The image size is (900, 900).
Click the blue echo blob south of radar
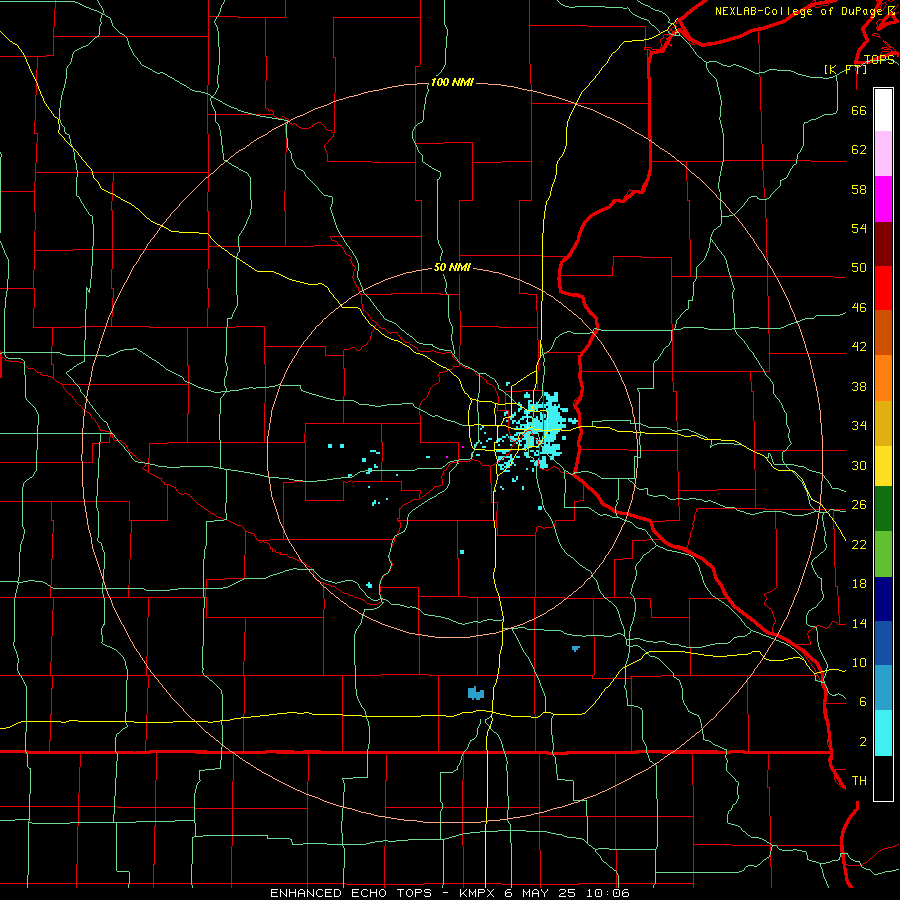476,693
